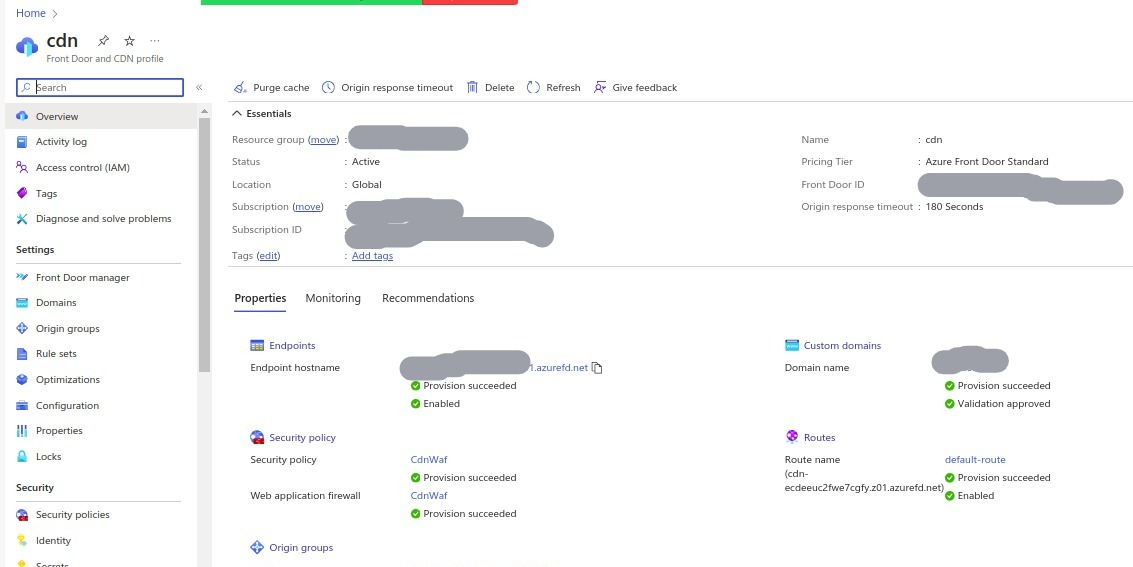
Task: Click the 'Azure Front Door Standard' pricing tier text
Action: [987, 162]
